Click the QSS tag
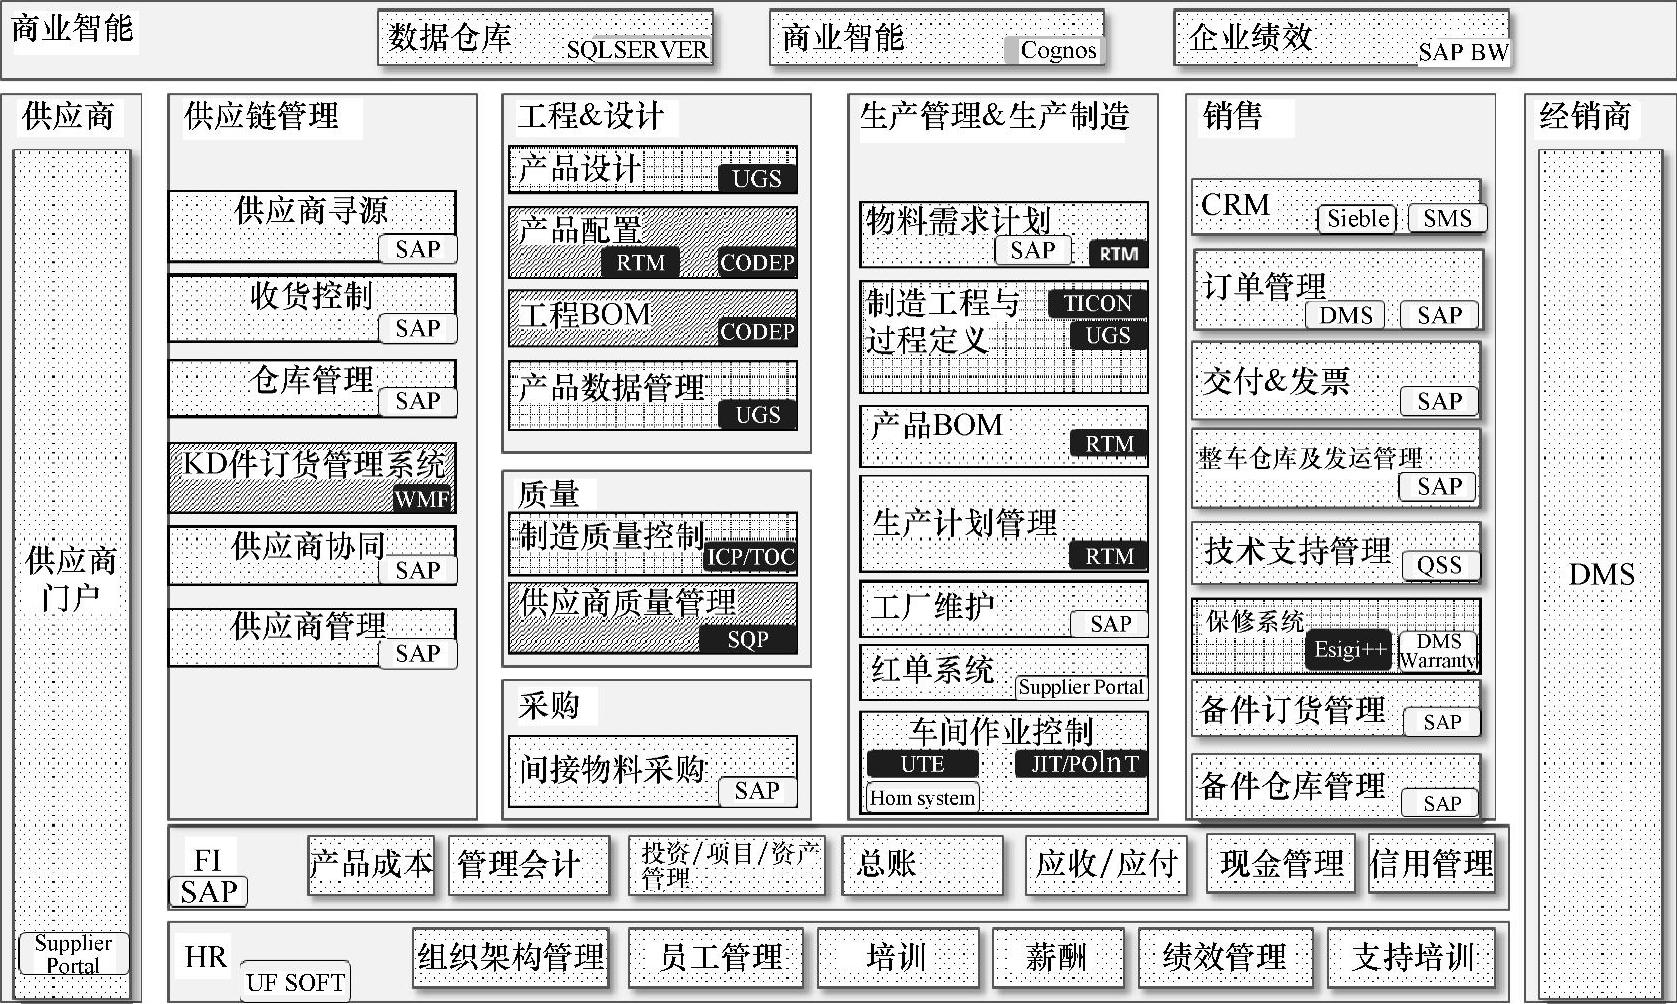This screenshot has width=1677, height=1004. point(1439,565)
